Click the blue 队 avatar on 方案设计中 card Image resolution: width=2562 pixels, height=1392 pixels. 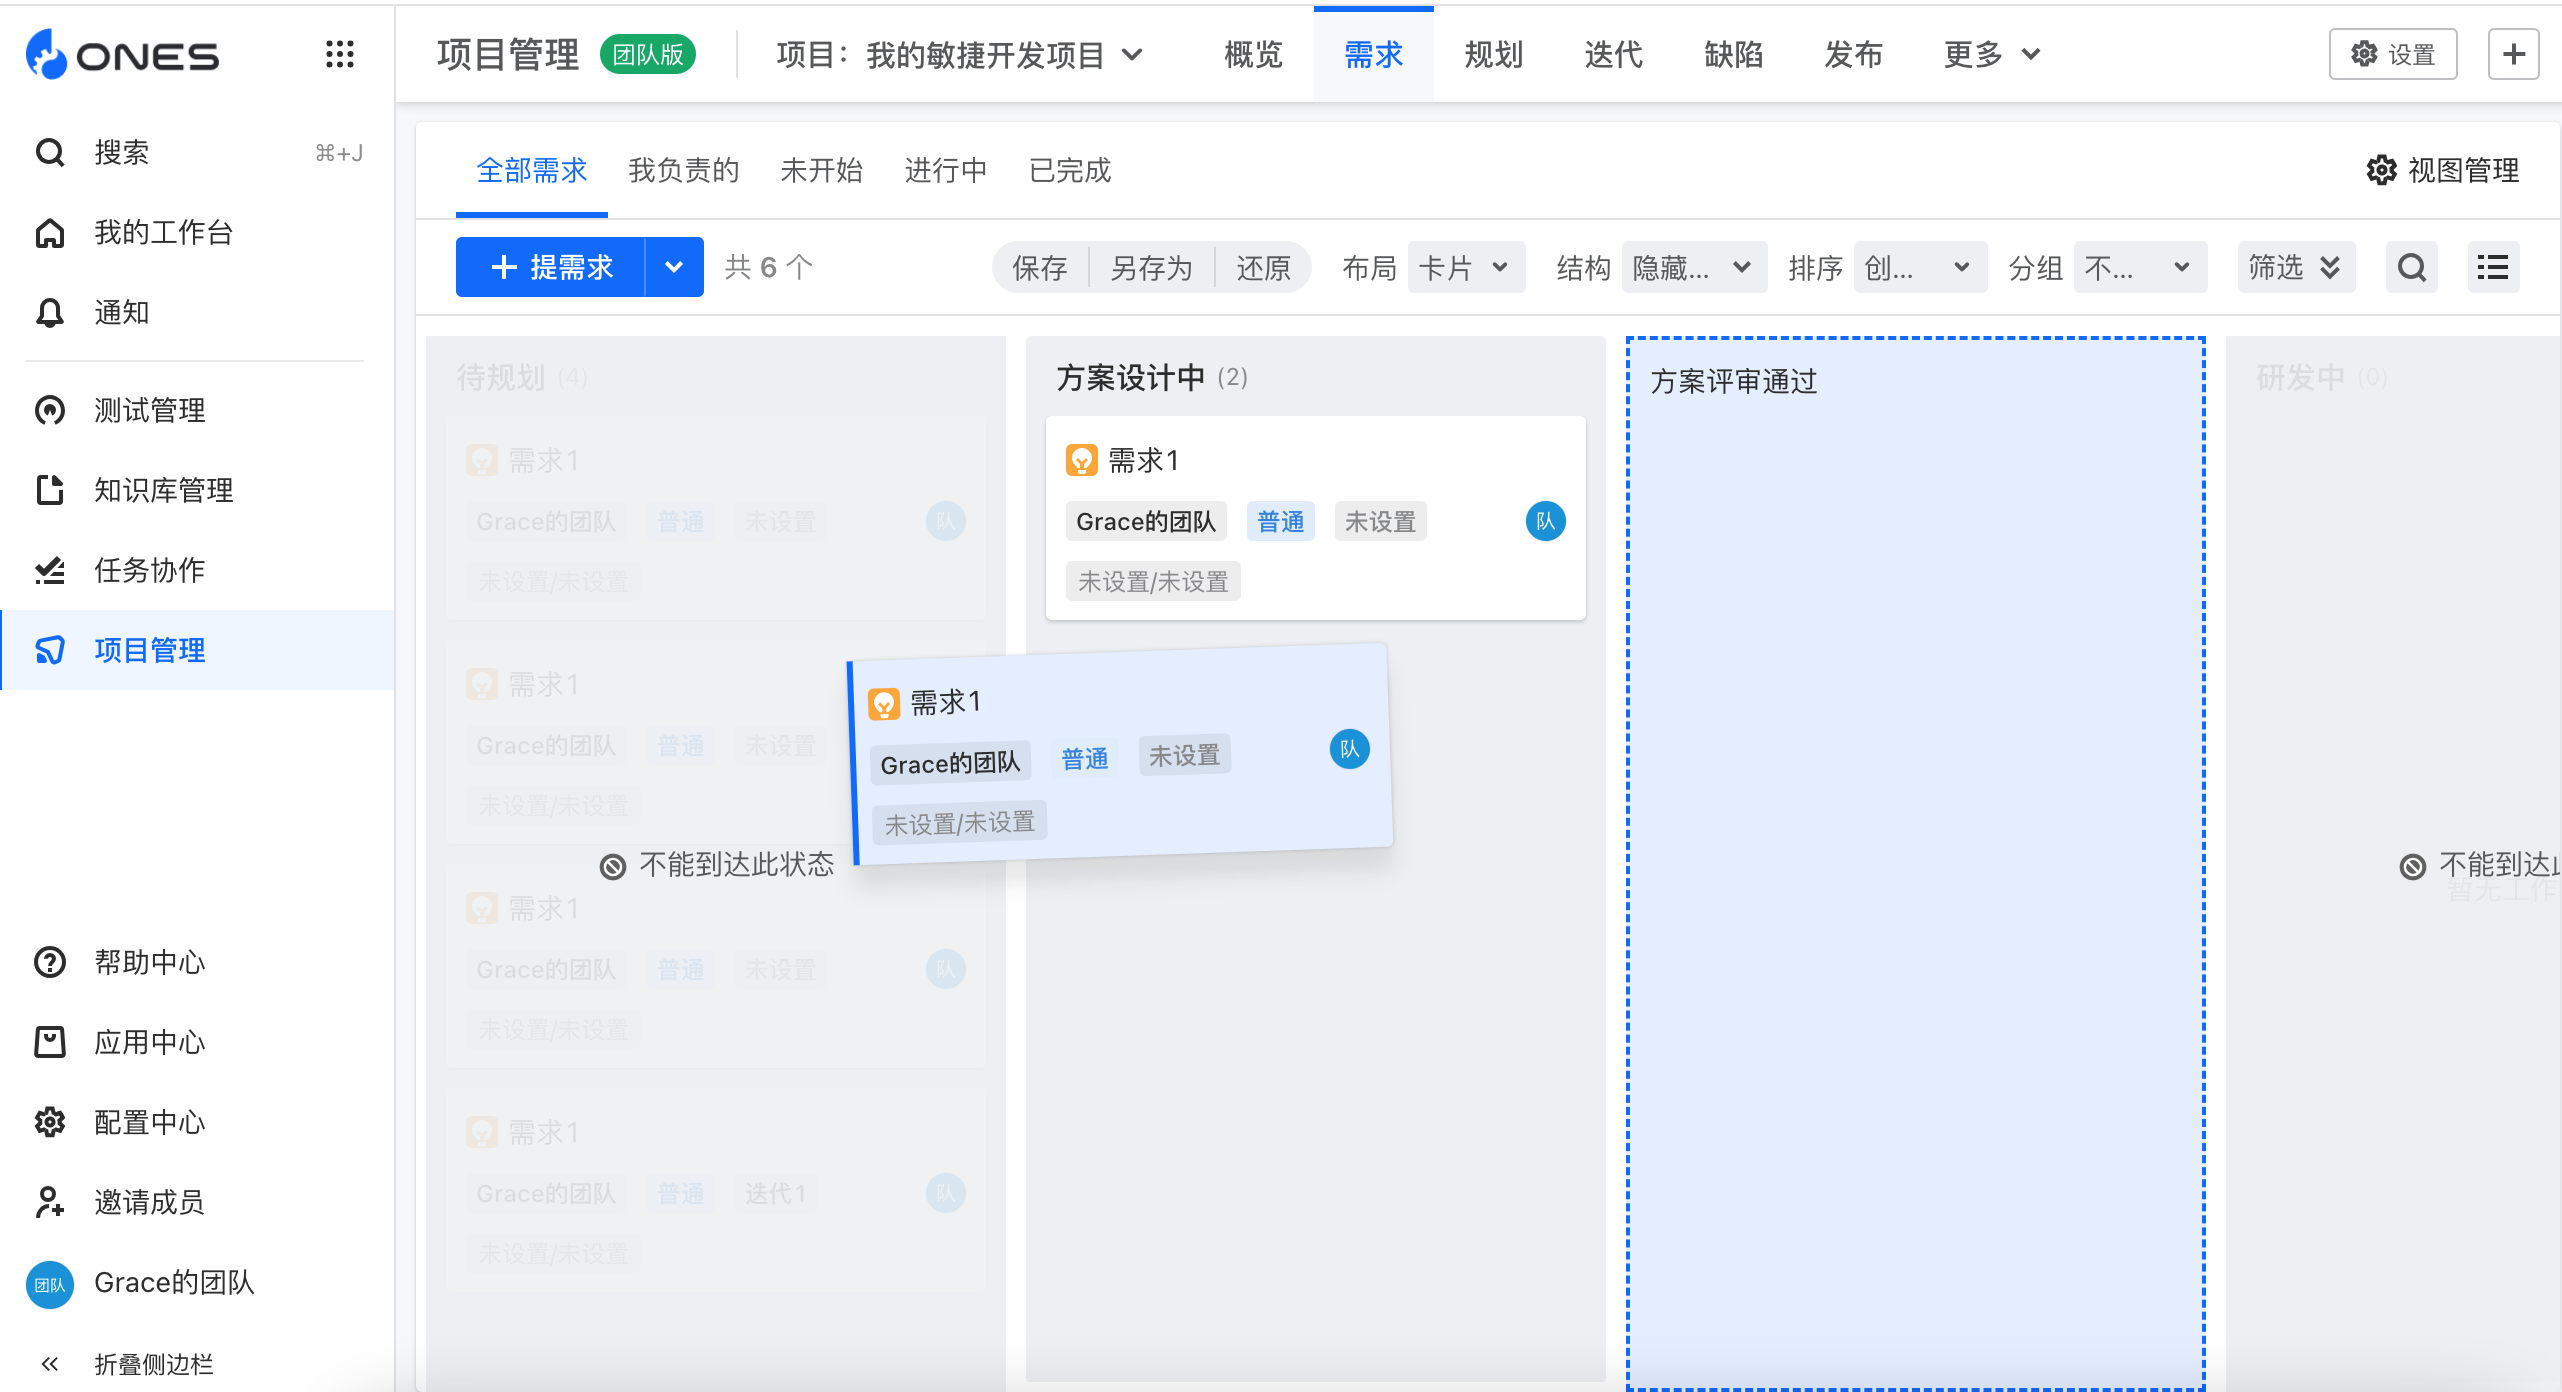tap(1545, 521)
